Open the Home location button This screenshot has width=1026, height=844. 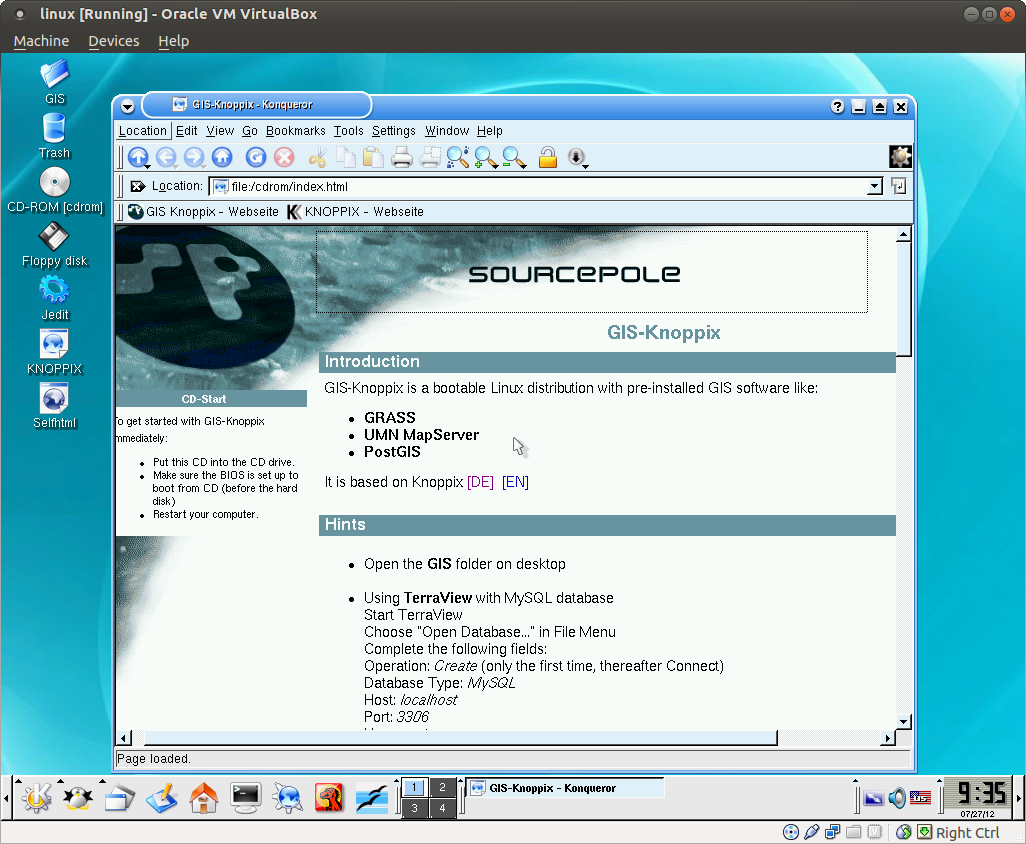point(222,157)
